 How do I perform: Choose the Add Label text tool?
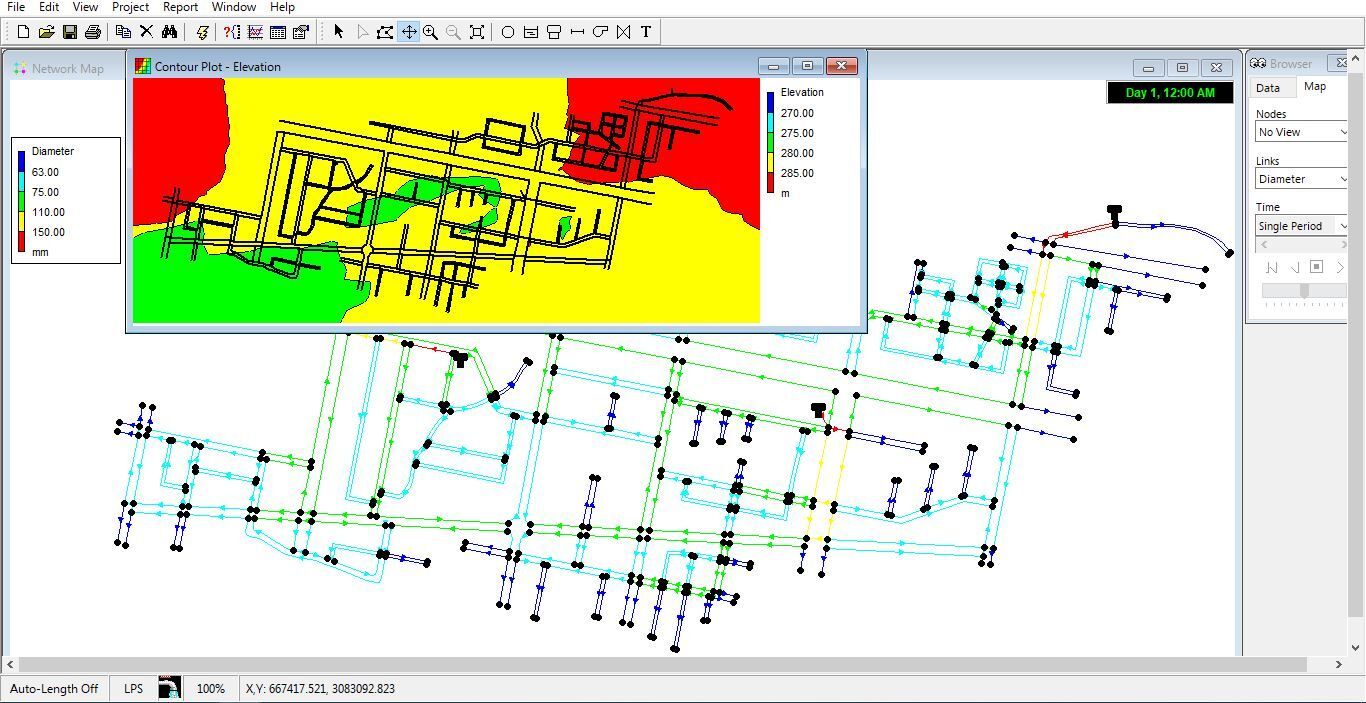pos(646,32)
